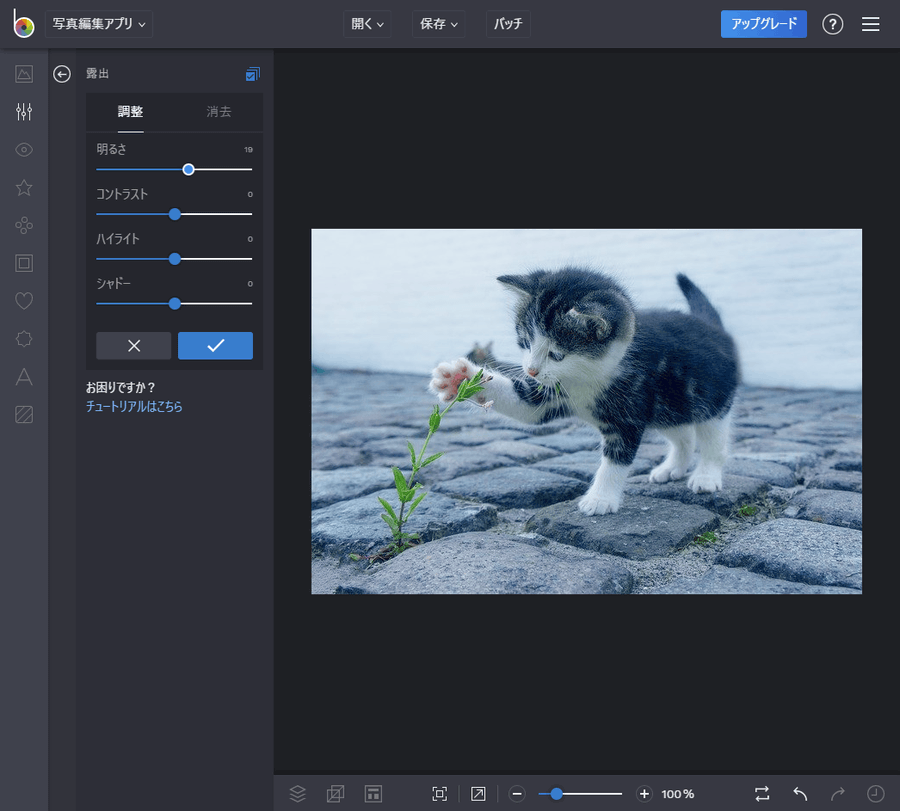
Task: Click the kitten photo on canvas
Action: (586, 412)
